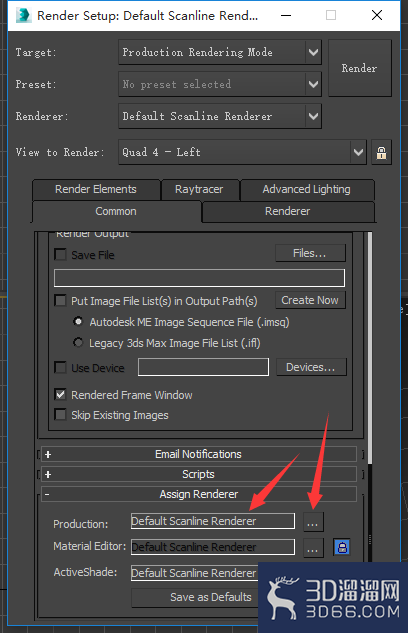
Task: Click the Files... button
Action: coord(310,253)
